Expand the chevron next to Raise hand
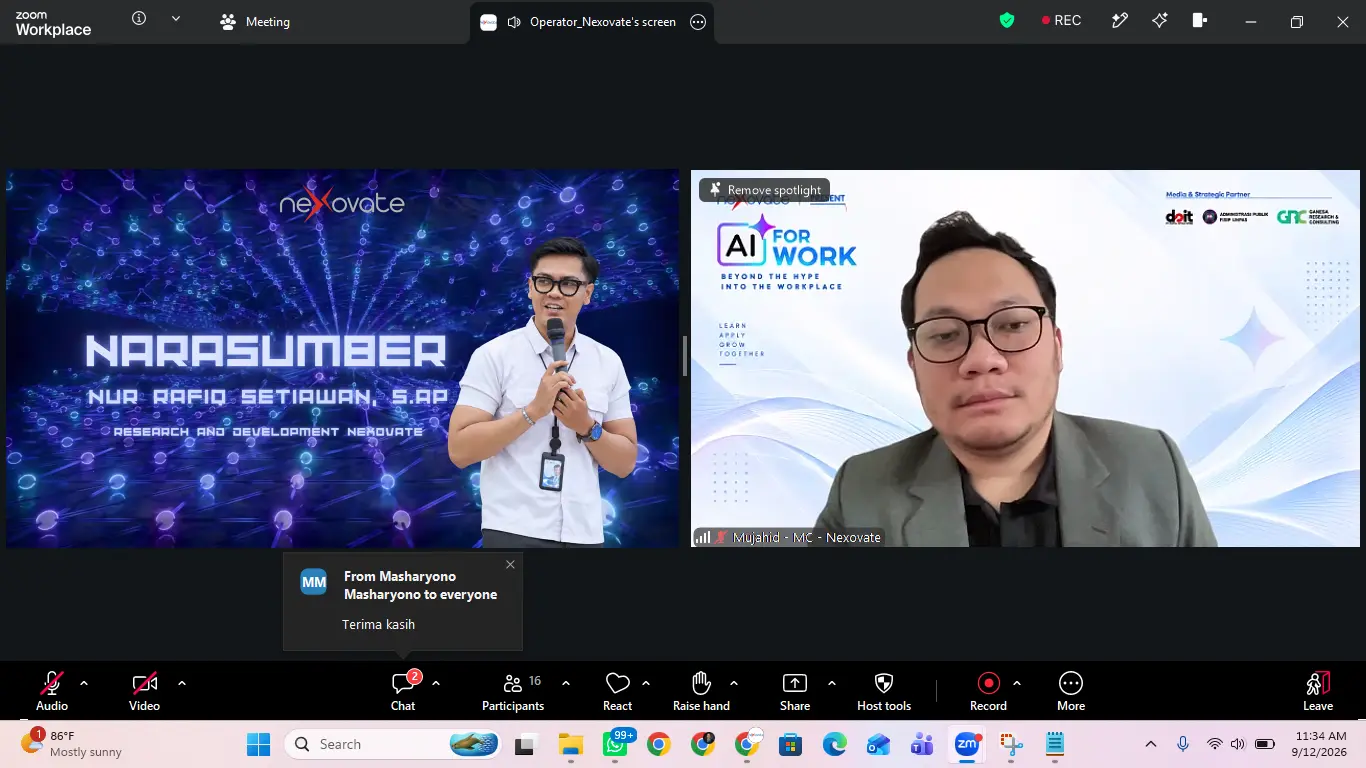This screenshot has height=768, width=1366. point(734,683)
